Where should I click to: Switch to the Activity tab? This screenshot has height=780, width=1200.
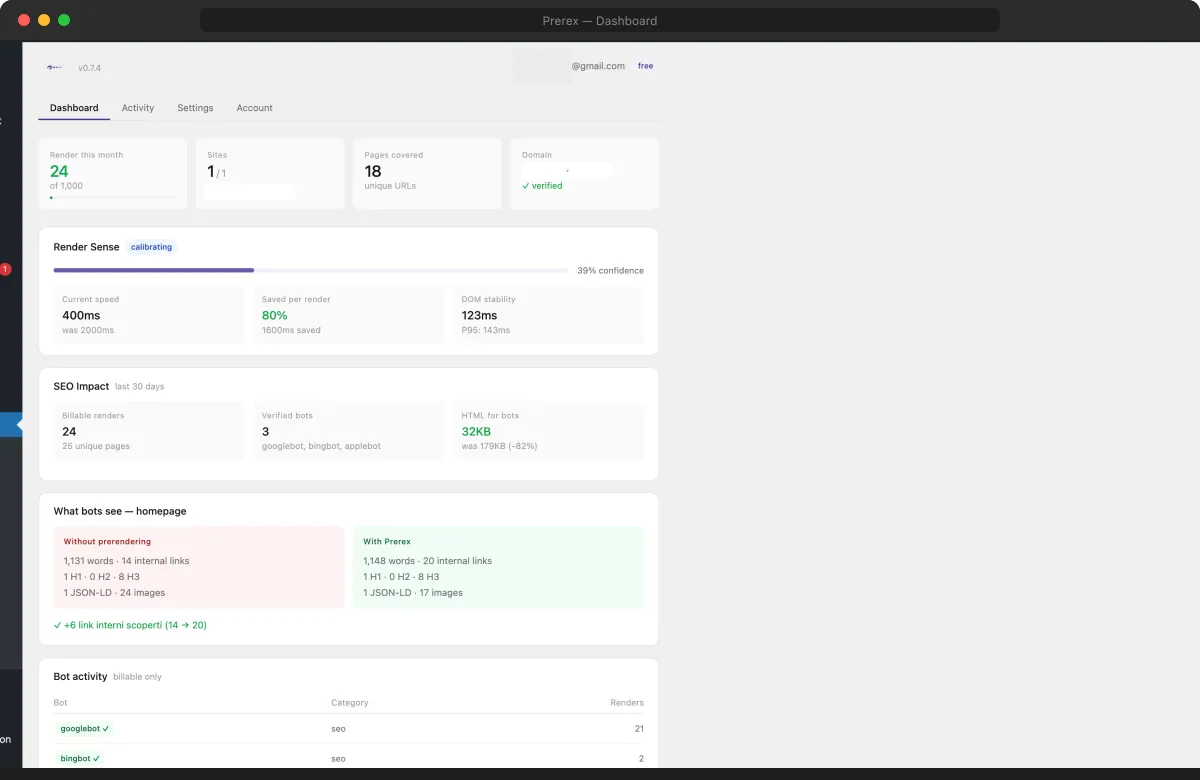pyautogui.click(x=138, y=107)
